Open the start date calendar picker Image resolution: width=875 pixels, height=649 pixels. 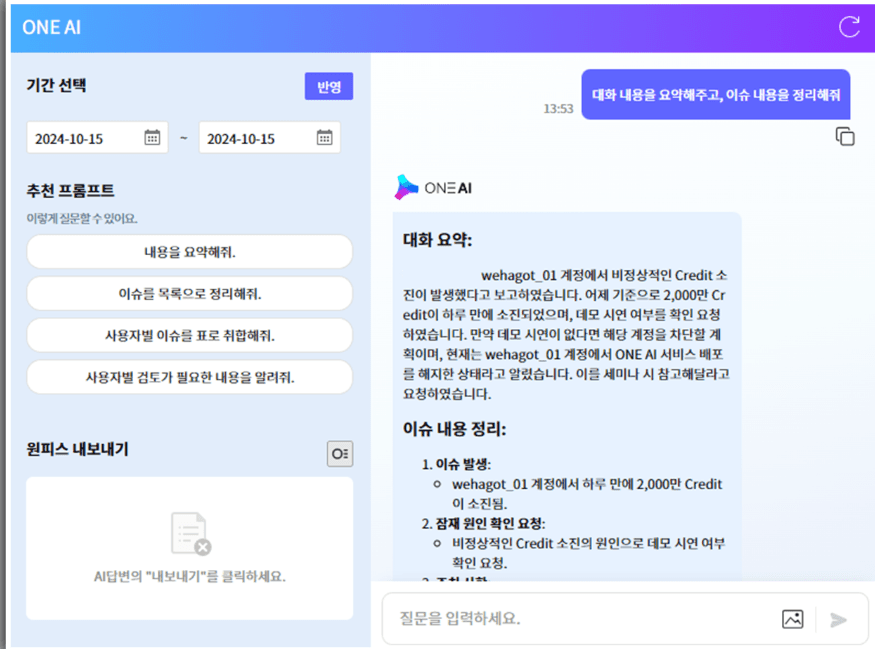[x=152, y=137]
